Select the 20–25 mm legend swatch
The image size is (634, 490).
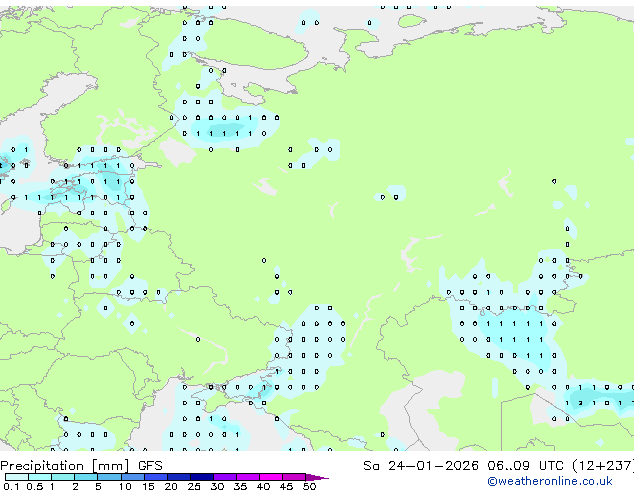pos(179,477)
